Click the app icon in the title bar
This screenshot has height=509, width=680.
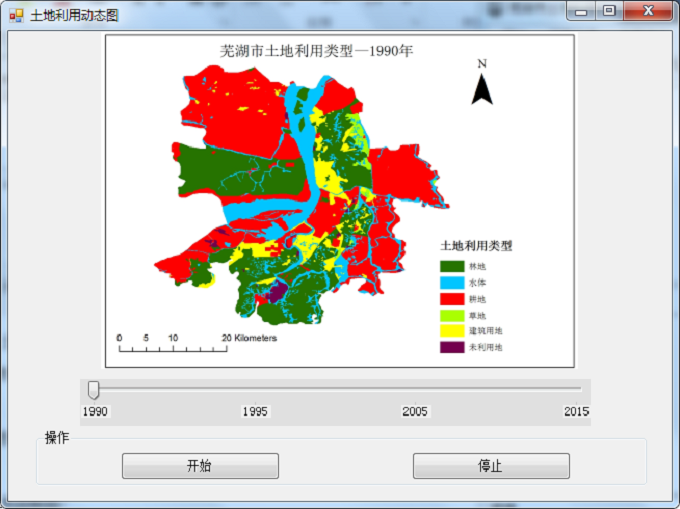click(x=15, y=15)
